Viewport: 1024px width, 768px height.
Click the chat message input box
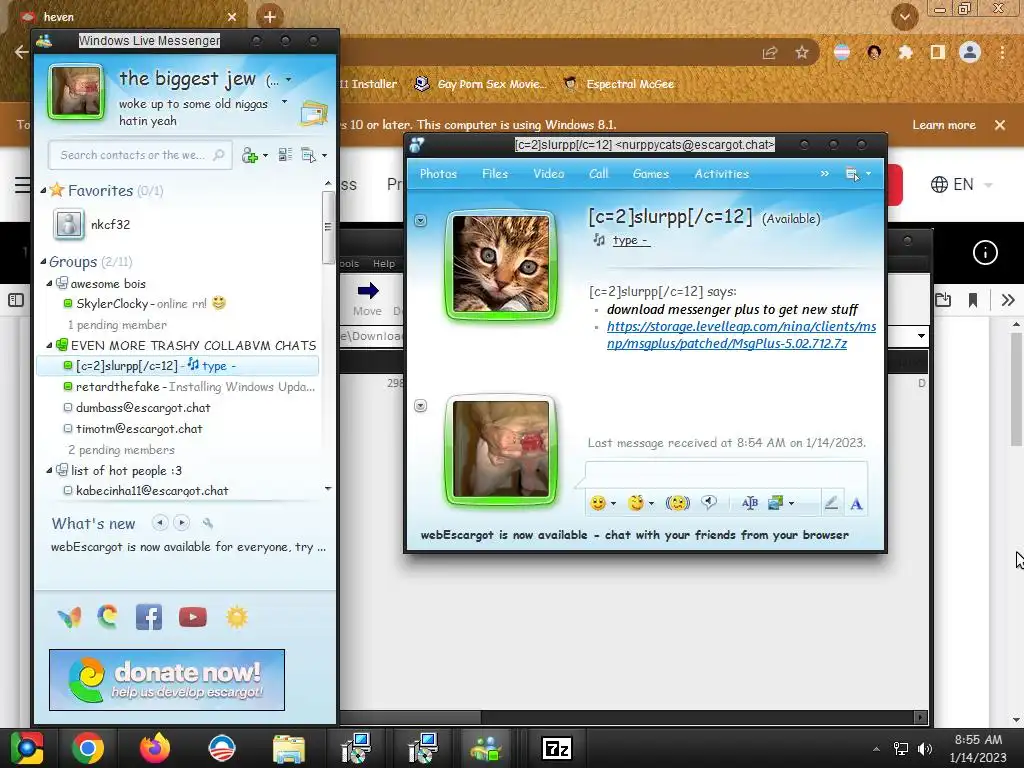726,473
